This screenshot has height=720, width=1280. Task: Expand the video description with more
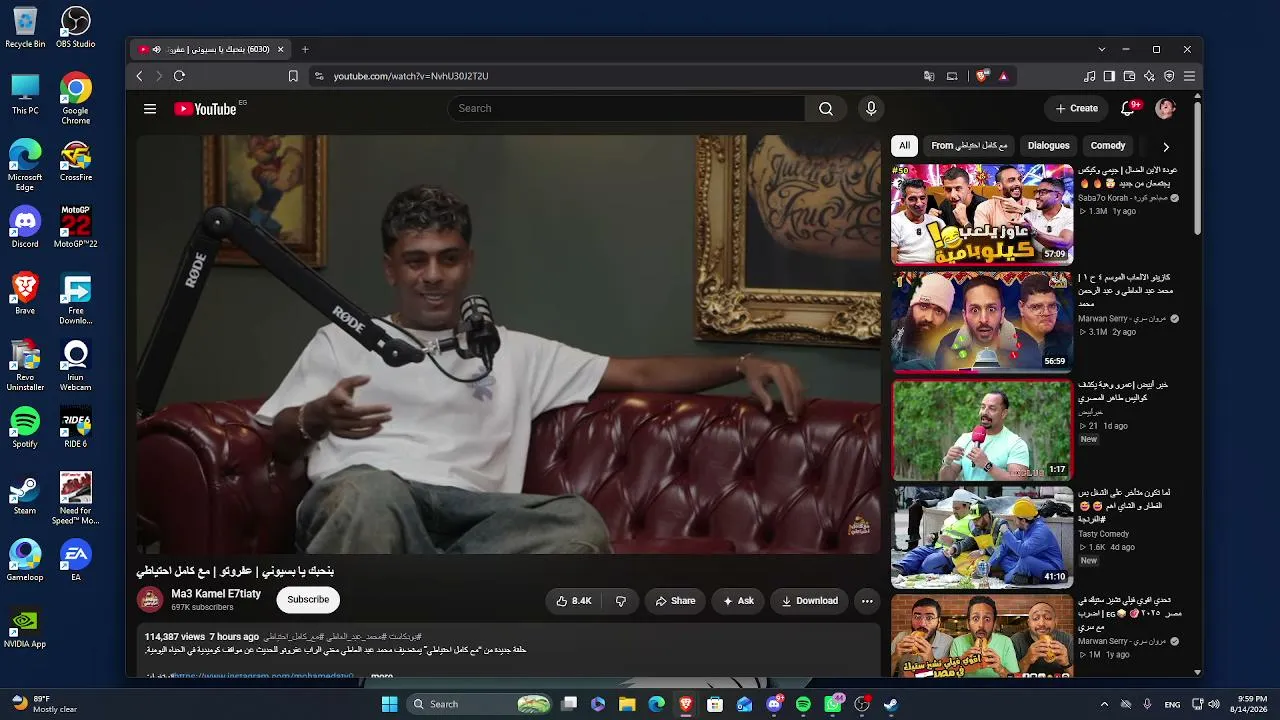[x=382, y=676]
